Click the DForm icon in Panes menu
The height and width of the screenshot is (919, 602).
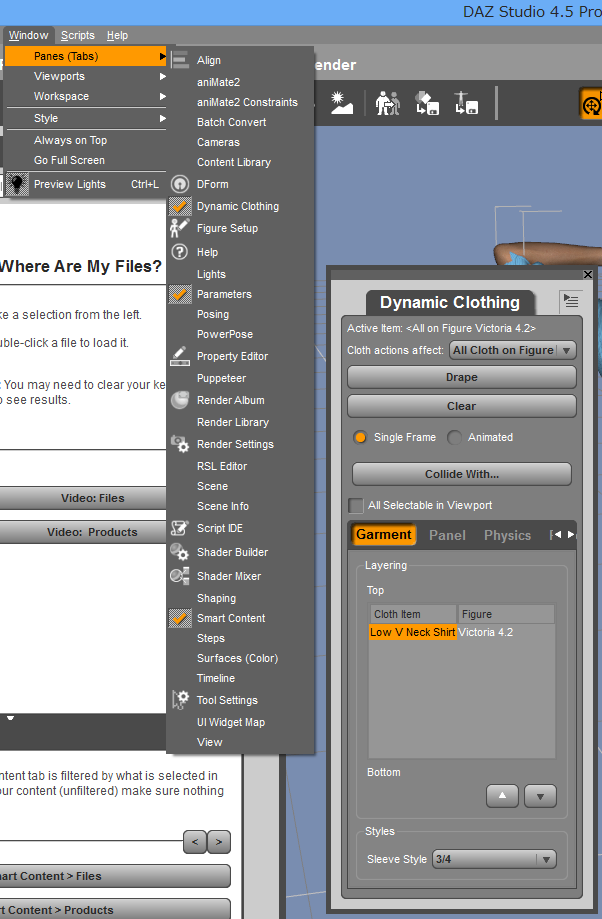tap(180, 184)
